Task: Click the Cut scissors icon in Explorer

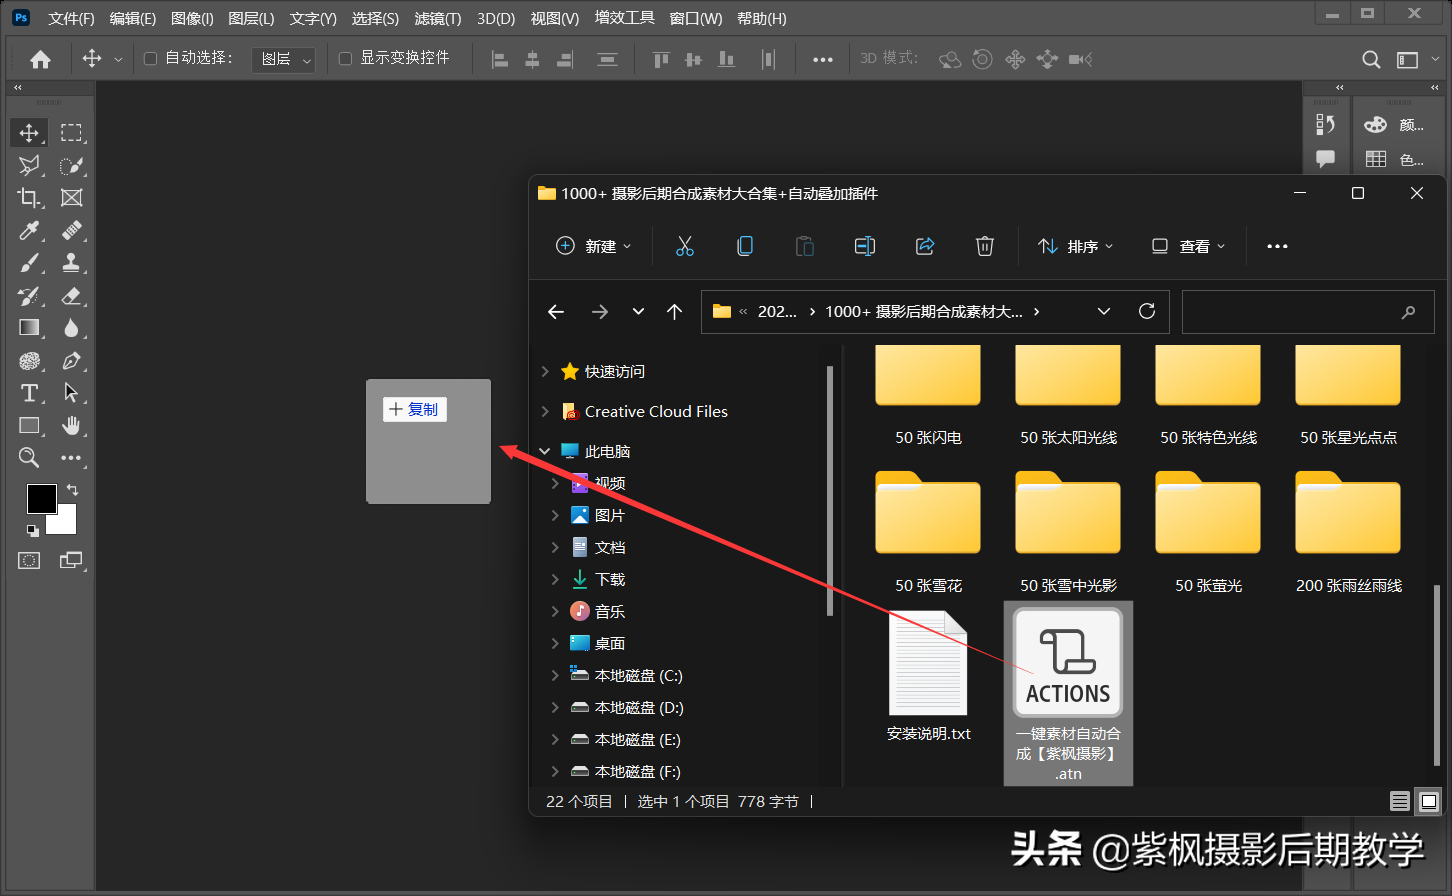Action: 684,246
